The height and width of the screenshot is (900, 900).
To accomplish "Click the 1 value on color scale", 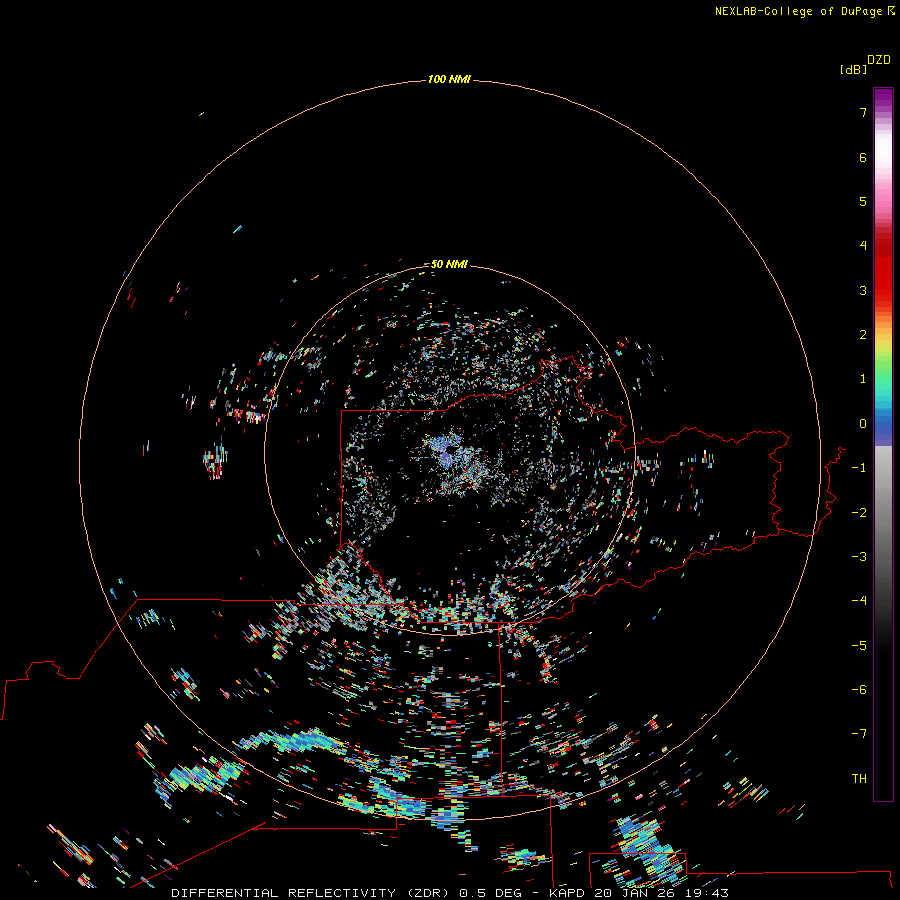I will click(x=863, y=379).
